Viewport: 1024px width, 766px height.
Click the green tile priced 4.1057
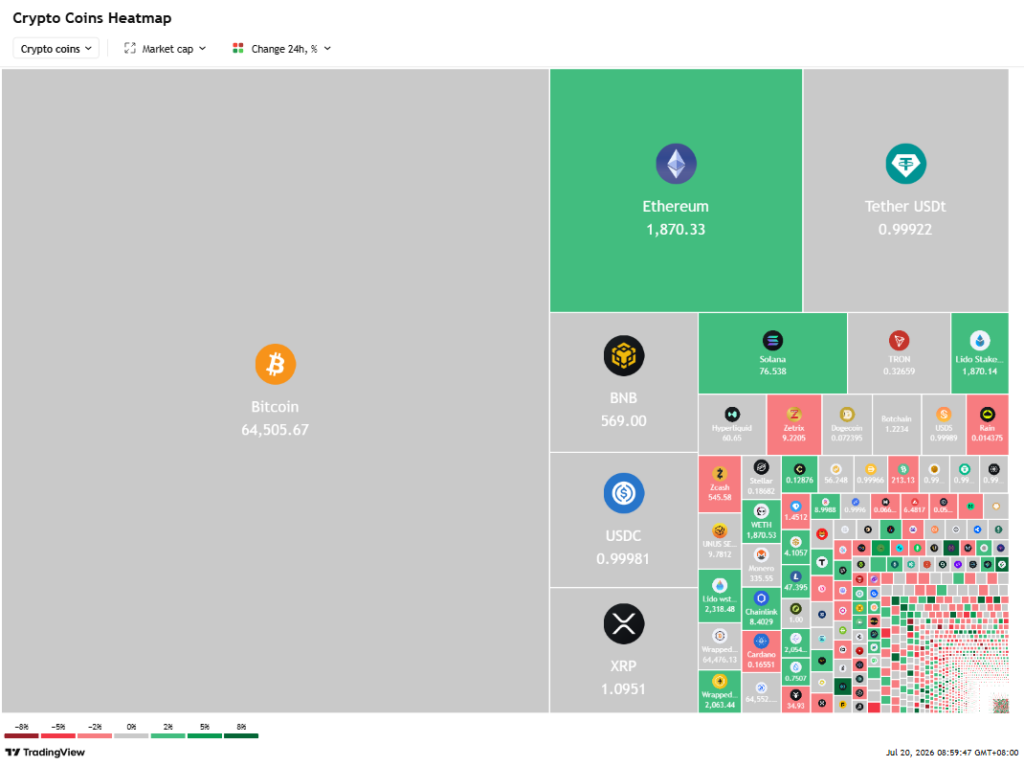tap(796, 547)
